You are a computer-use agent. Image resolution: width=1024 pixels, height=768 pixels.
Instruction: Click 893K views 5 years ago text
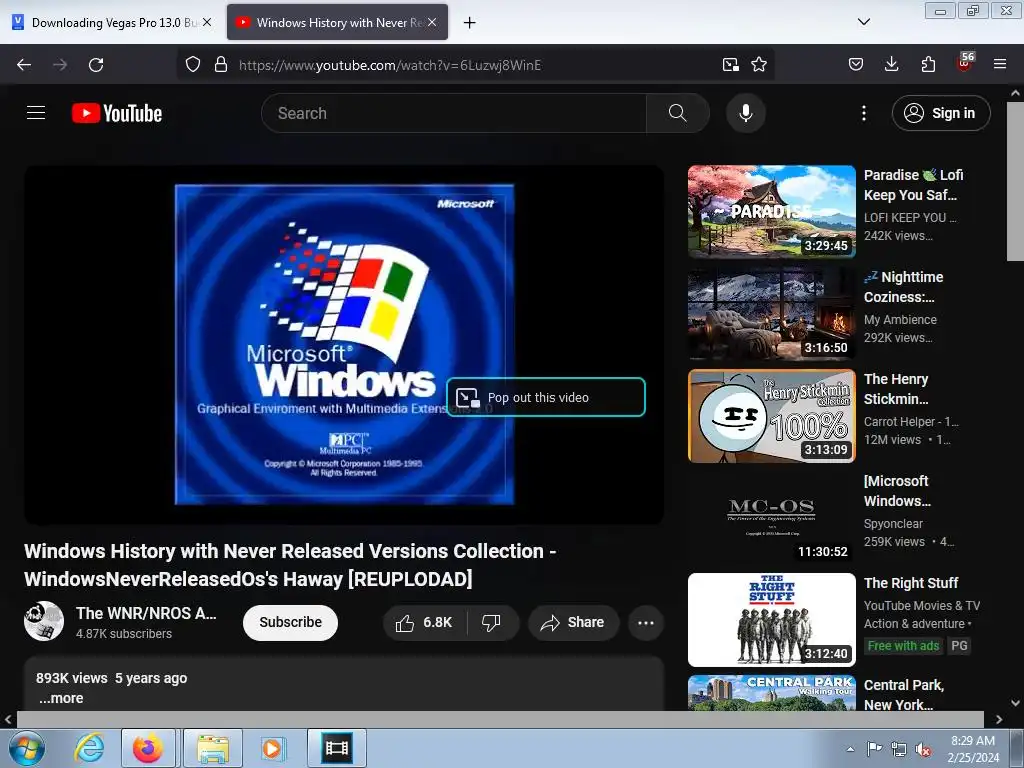112,678
